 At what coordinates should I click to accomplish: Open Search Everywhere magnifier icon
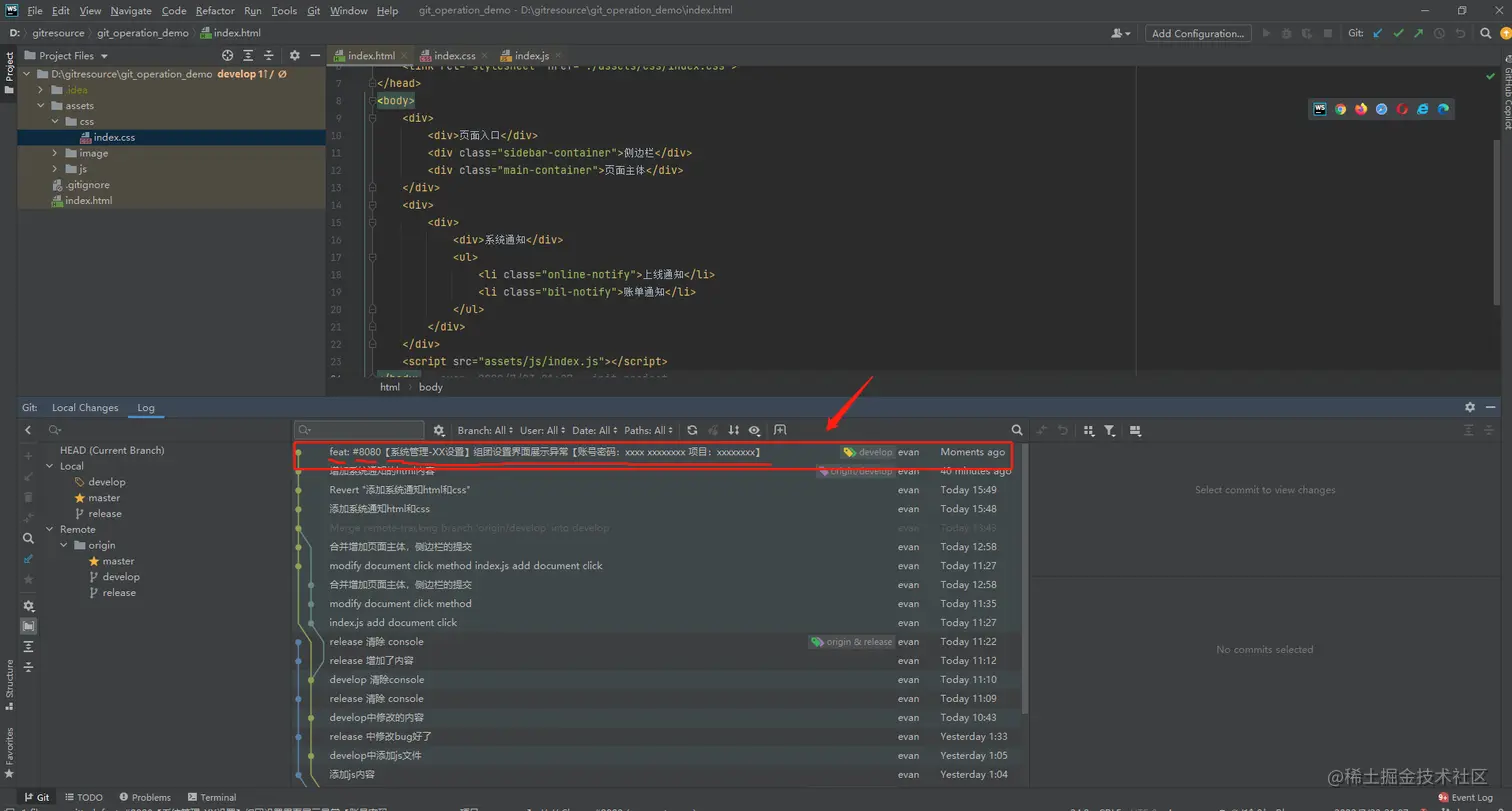pos(1487,33)
